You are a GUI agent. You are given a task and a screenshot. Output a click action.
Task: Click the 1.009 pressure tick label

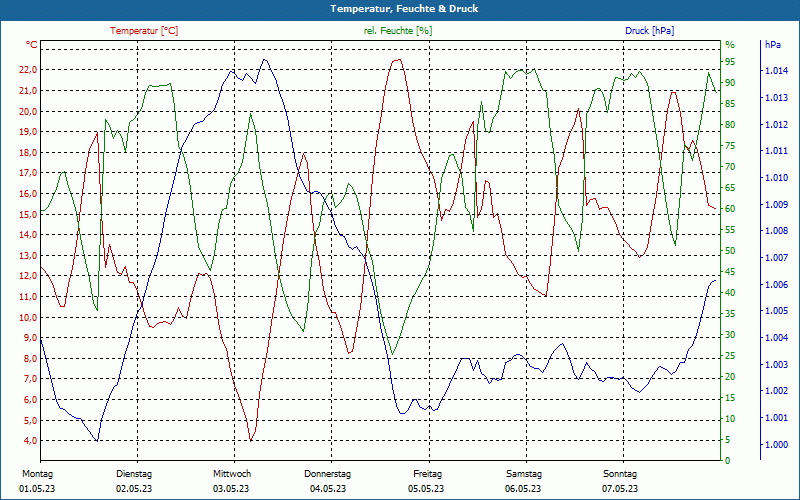pos(776,205)
